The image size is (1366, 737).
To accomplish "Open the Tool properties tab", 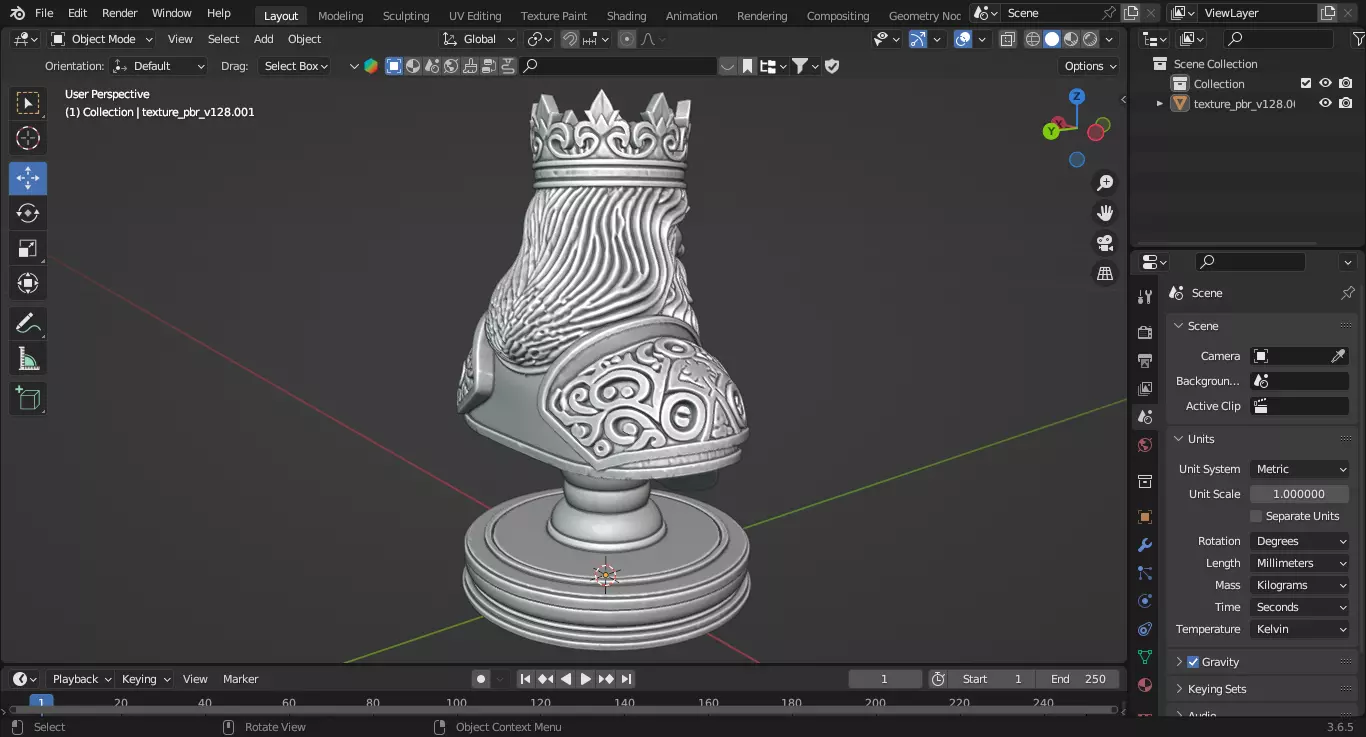I will pyautogui.click(x=1145, y=297).
